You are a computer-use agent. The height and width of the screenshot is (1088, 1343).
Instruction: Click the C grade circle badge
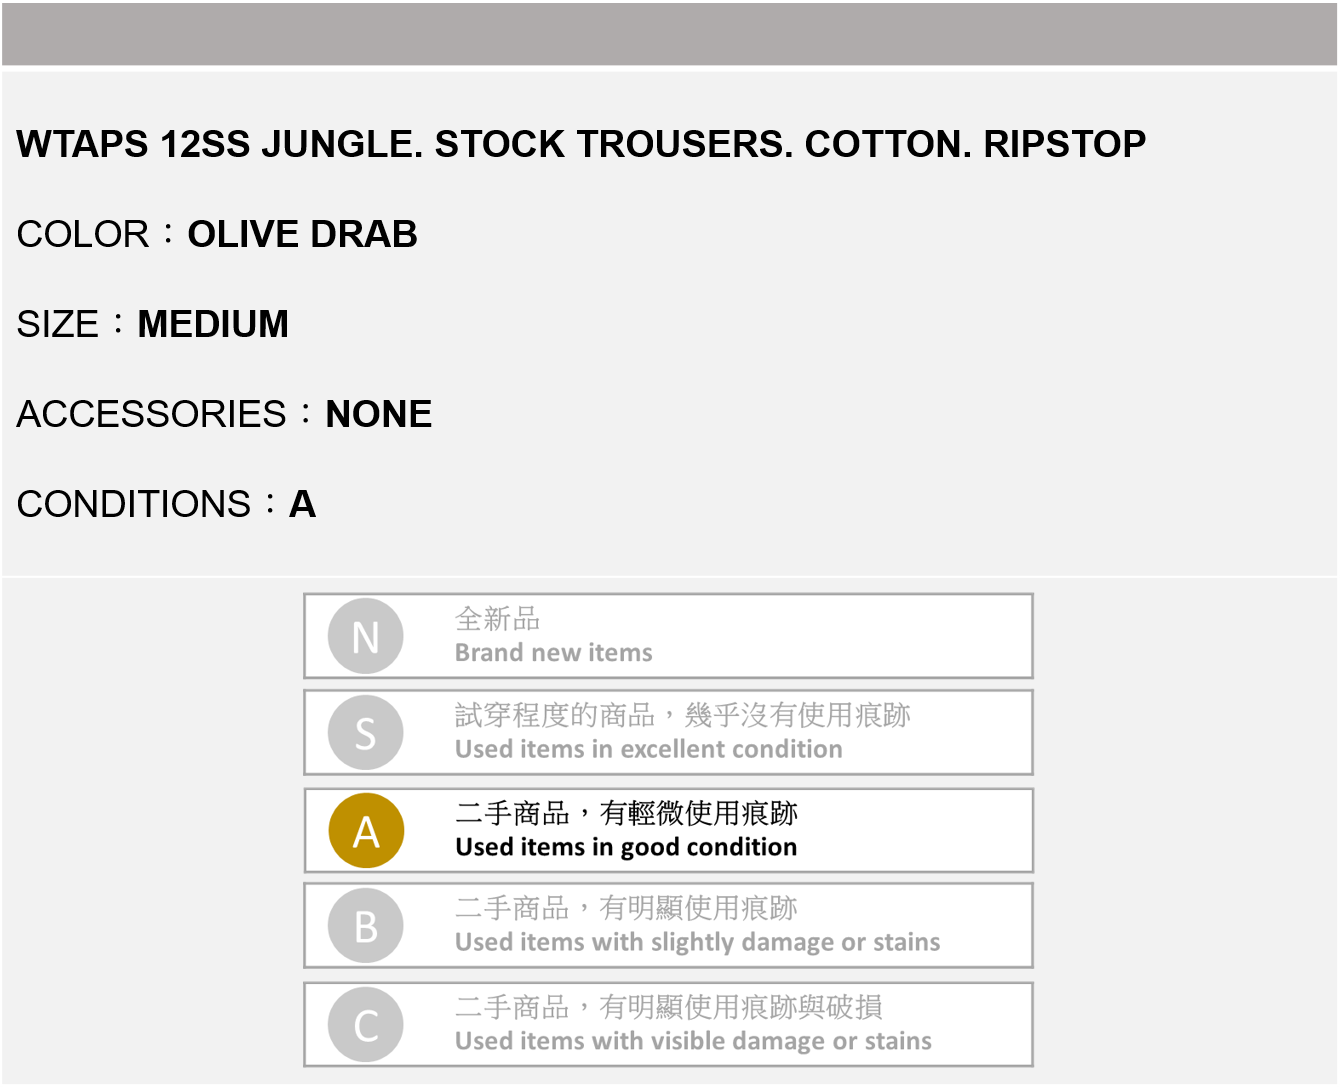(x=366, y=1025)
